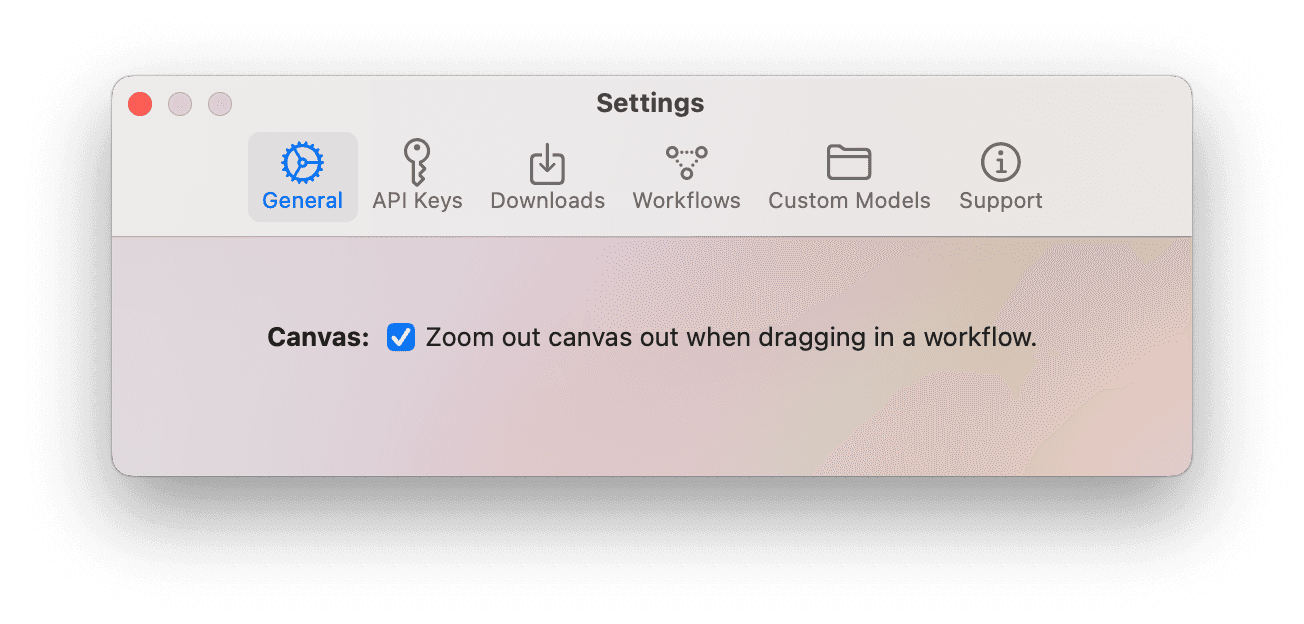Show the Workflows tab via its label

click(687, 200)
